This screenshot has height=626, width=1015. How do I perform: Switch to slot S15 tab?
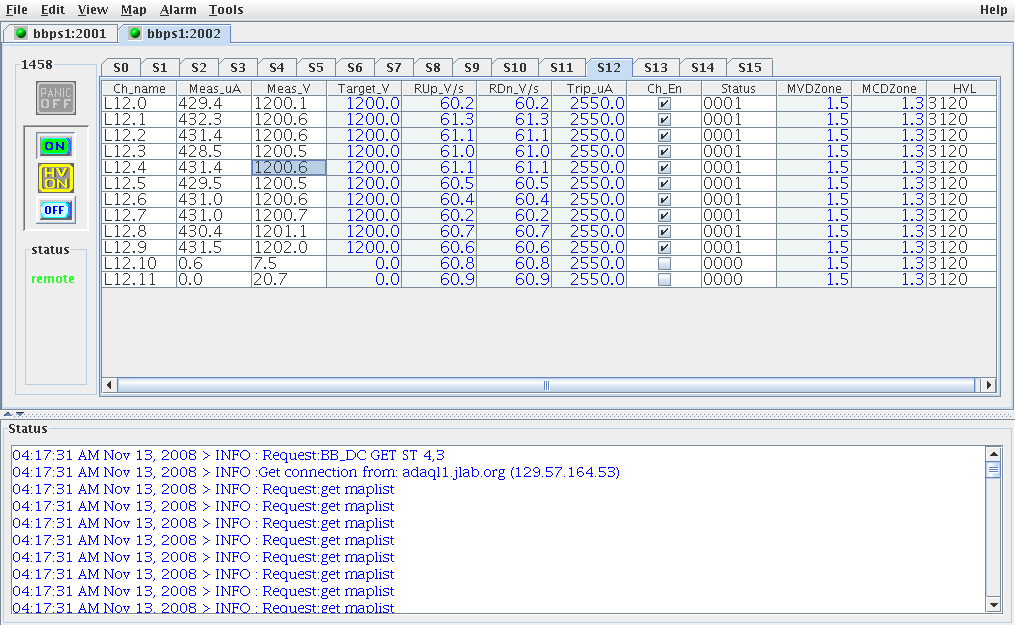pos(750,67)
